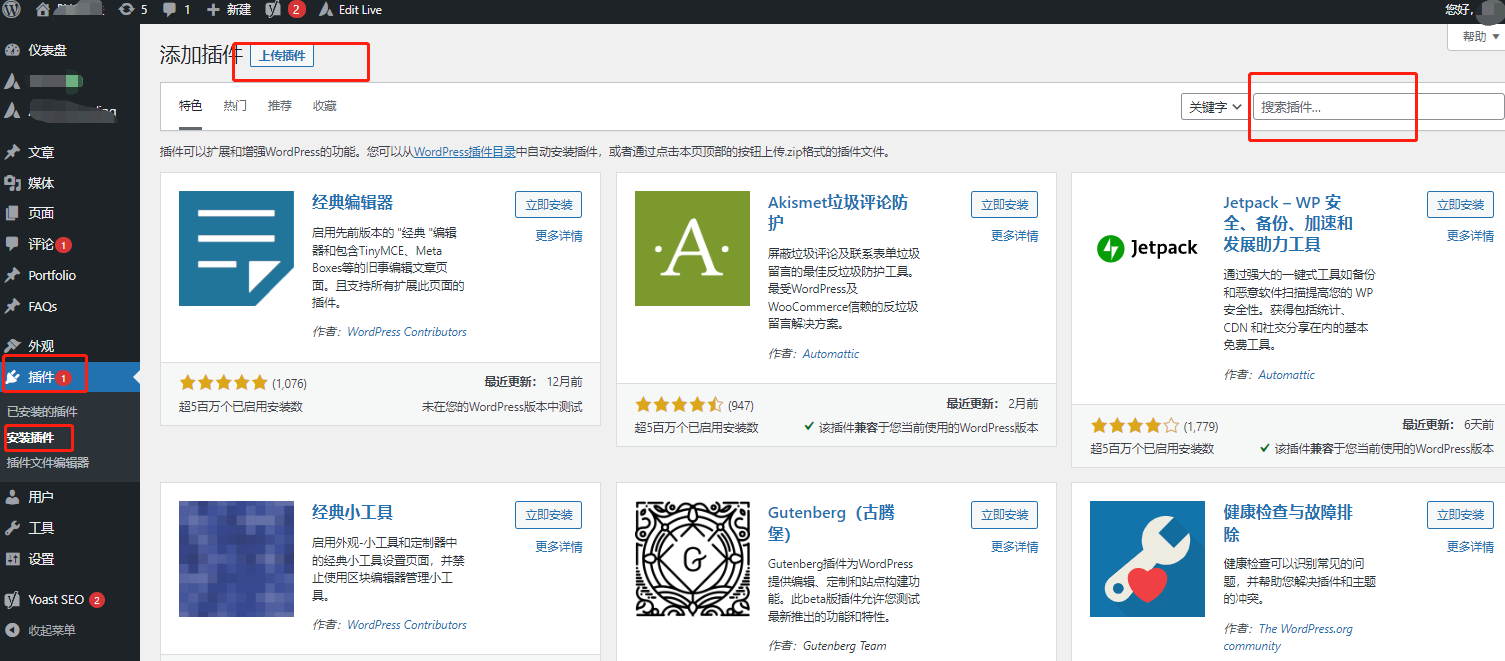The image size is (1505, 661).
Task: Install 健康检查与故障排除 with 立即安装
Action: pos(1460,514)
